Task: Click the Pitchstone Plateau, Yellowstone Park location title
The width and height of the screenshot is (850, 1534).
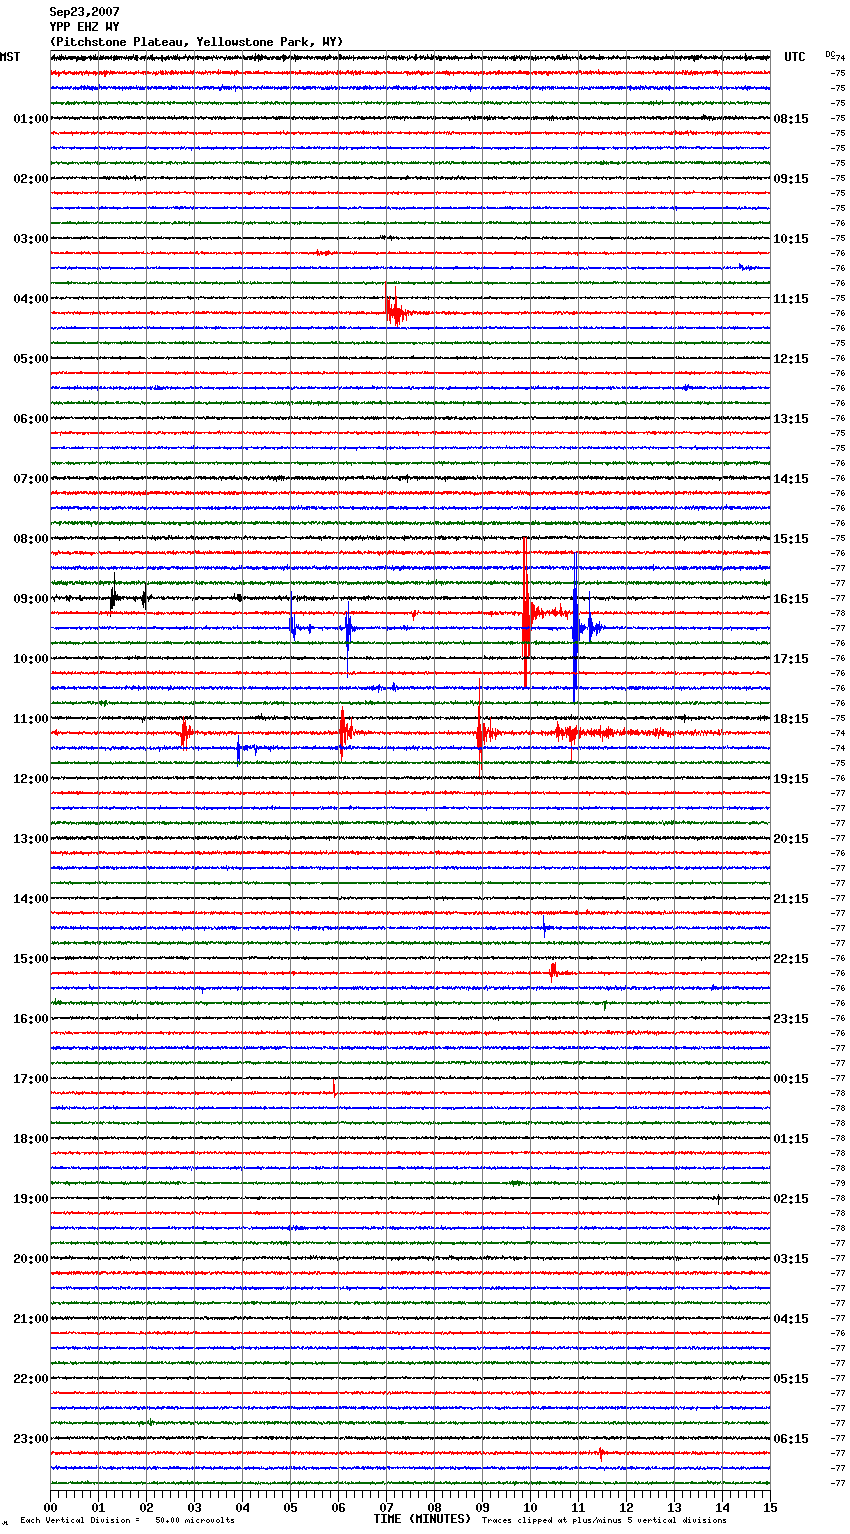Action: tap(197, 42)
